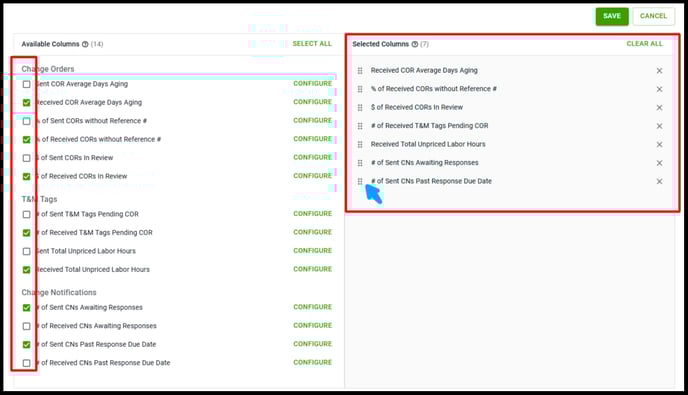
Task: Configure # of Sent T&M Tags Pending COR
Action: 312,214
